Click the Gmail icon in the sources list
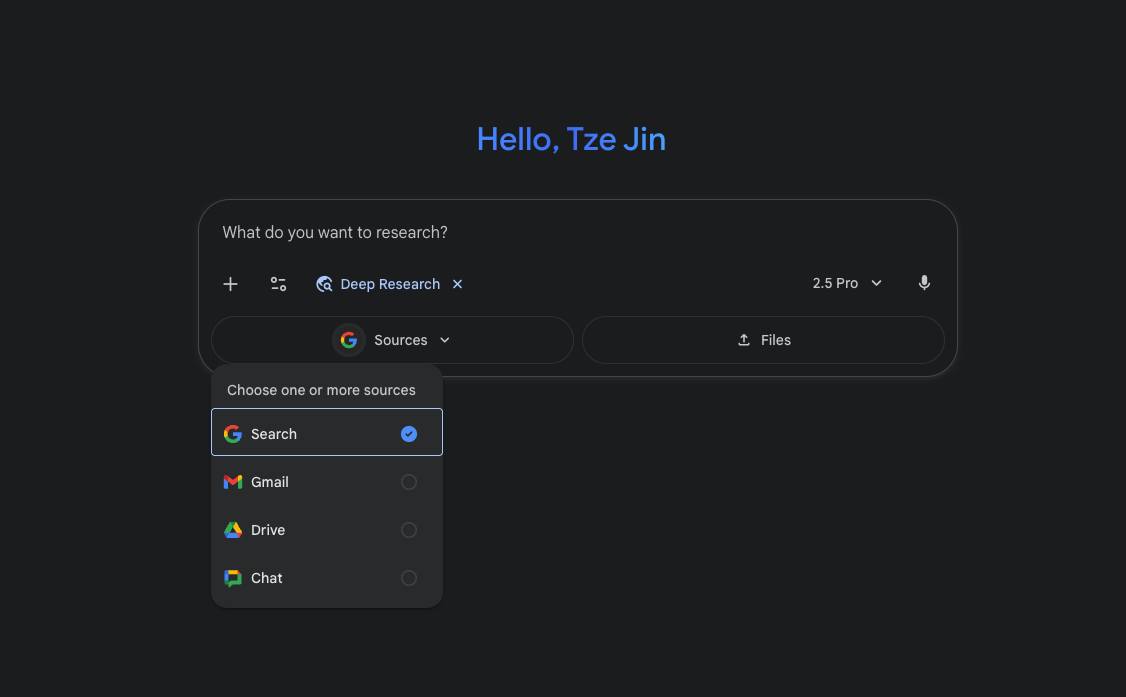The height and width of the screenshot is (697, 1126). (x=233, y=481)
